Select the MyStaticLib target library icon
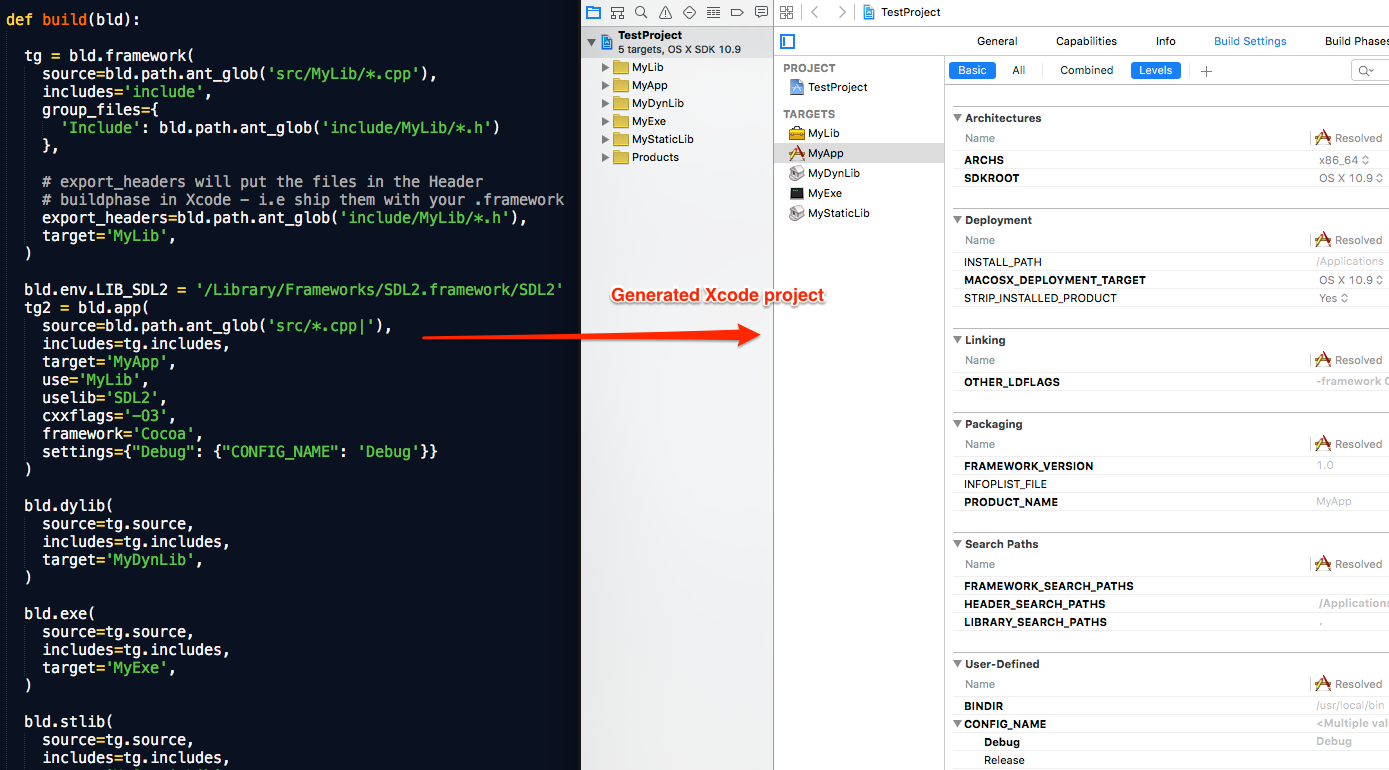The image size is (1389, 770). [797, 213]
